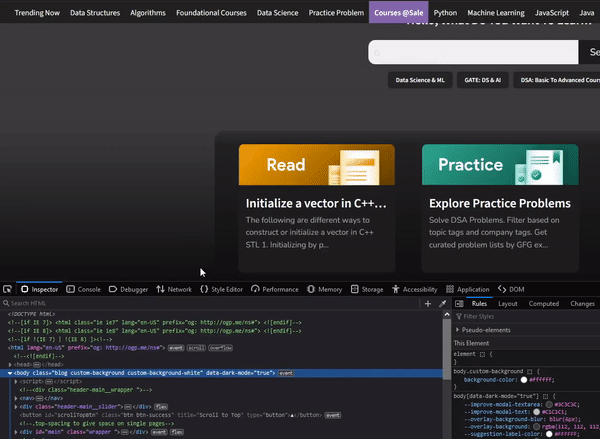Switch to the Console panel
Image resolution: width=600 pixels, height=439 pixels.
click(83, 289)
